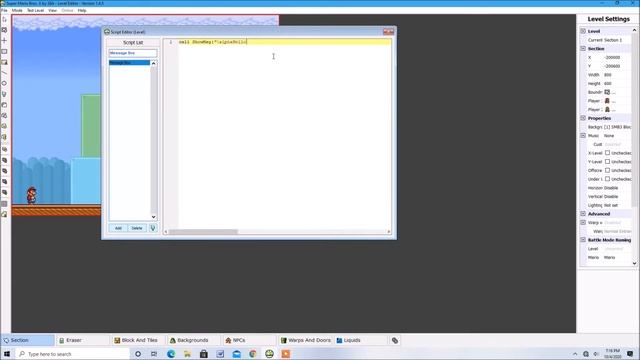Image resolution: width=640 pixels, height=360 pixels.
Task: Toggle the X-Level Wrap checkbox
Action: 607,153
